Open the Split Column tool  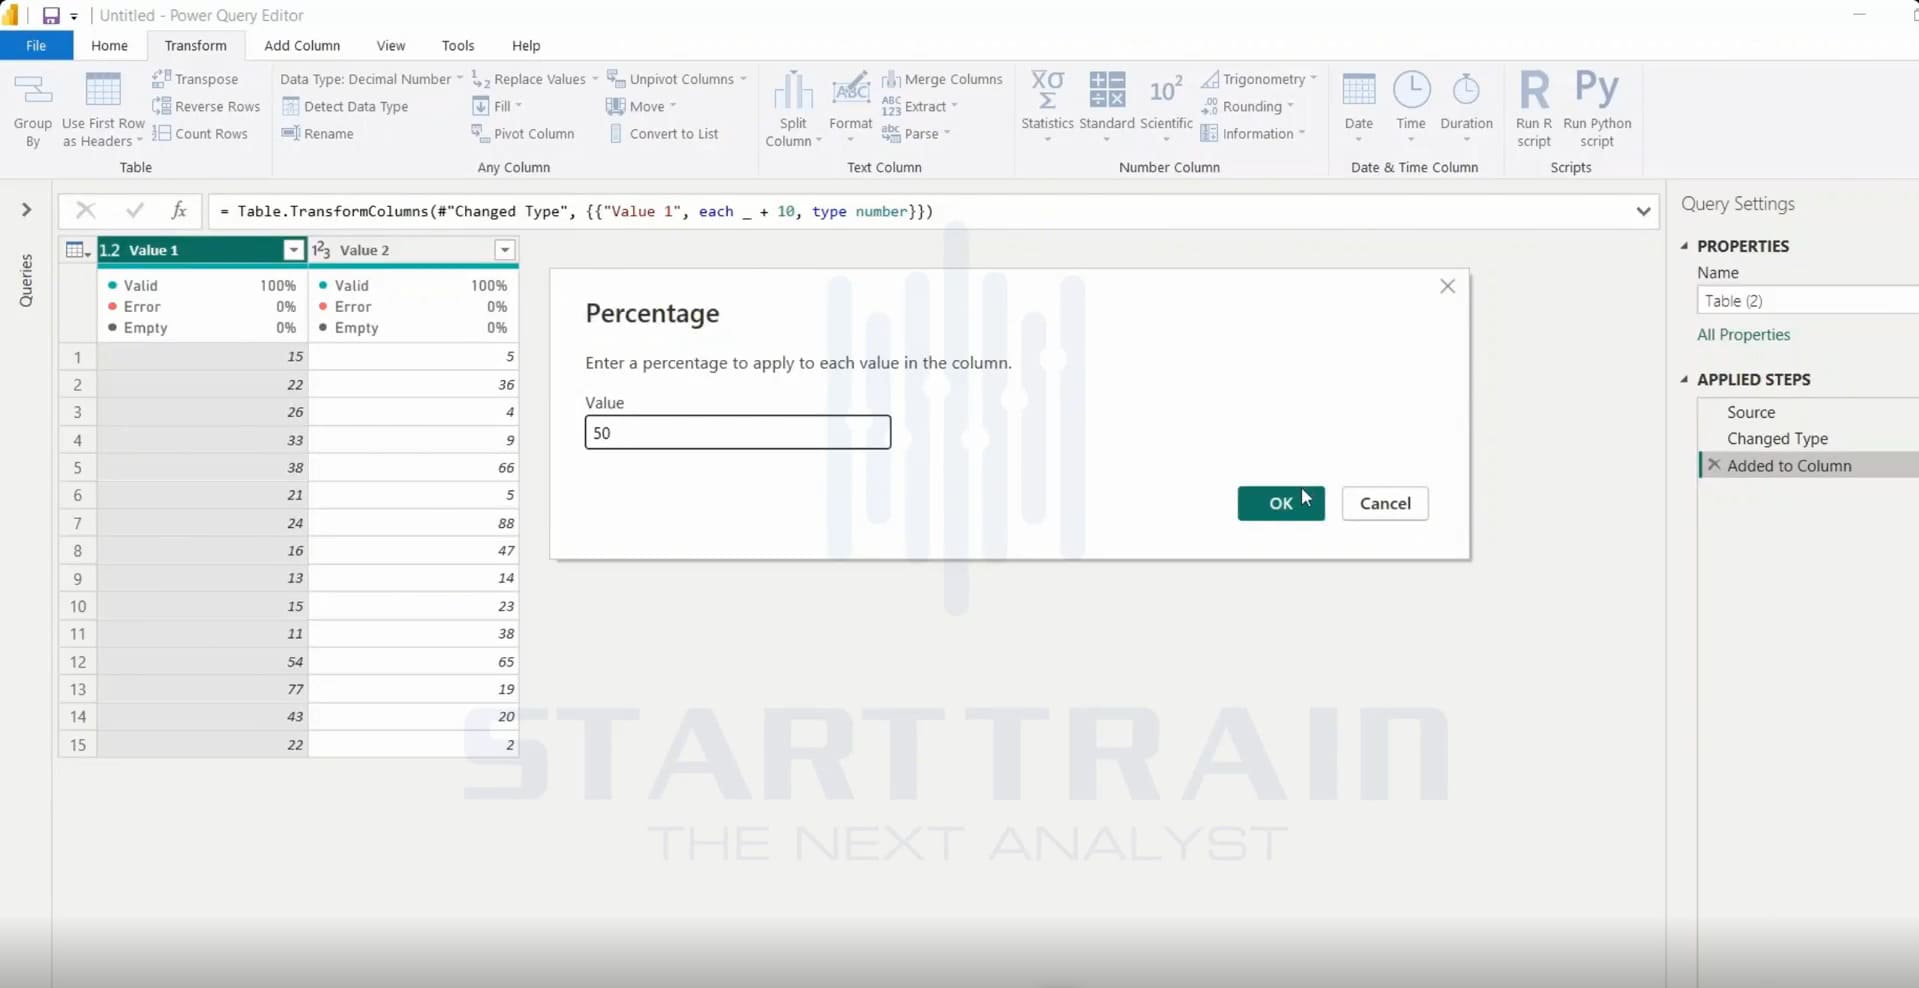[x=793, y=110]
